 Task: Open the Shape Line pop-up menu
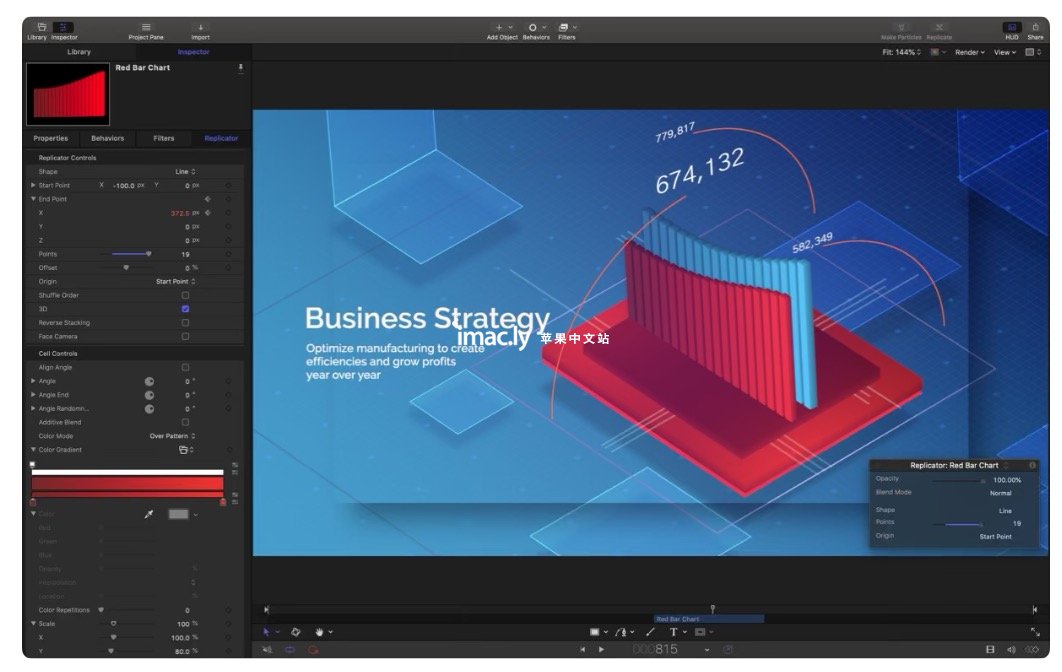coord(185,171)
